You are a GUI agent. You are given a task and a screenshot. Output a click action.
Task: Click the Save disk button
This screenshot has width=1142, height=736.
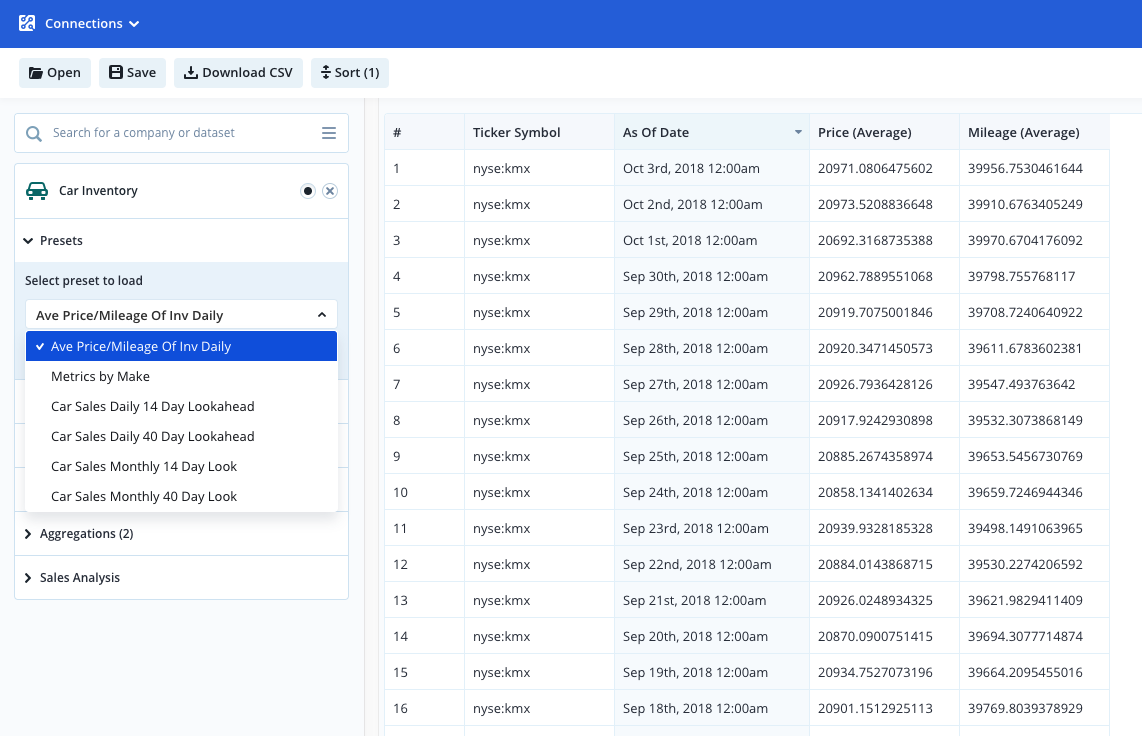tap(133, 73)
